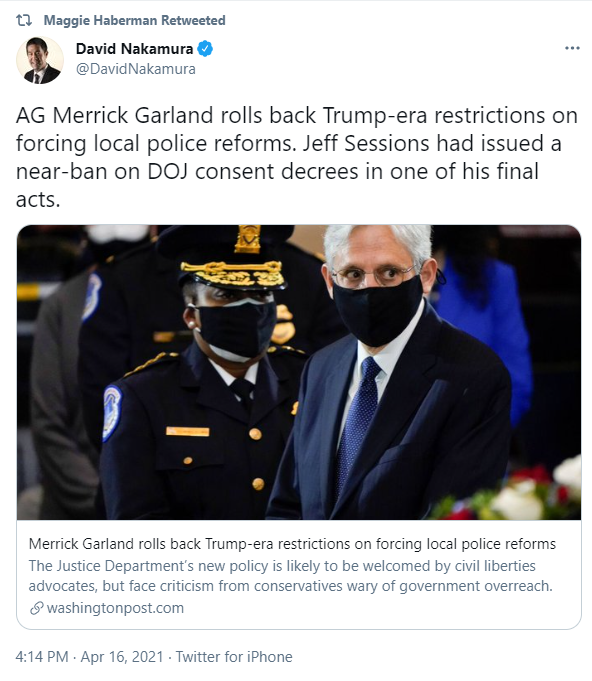The image size is (592, 681).
Task: Click the link chain icon by washingtonpost.com
Action: tap(36, 608)
